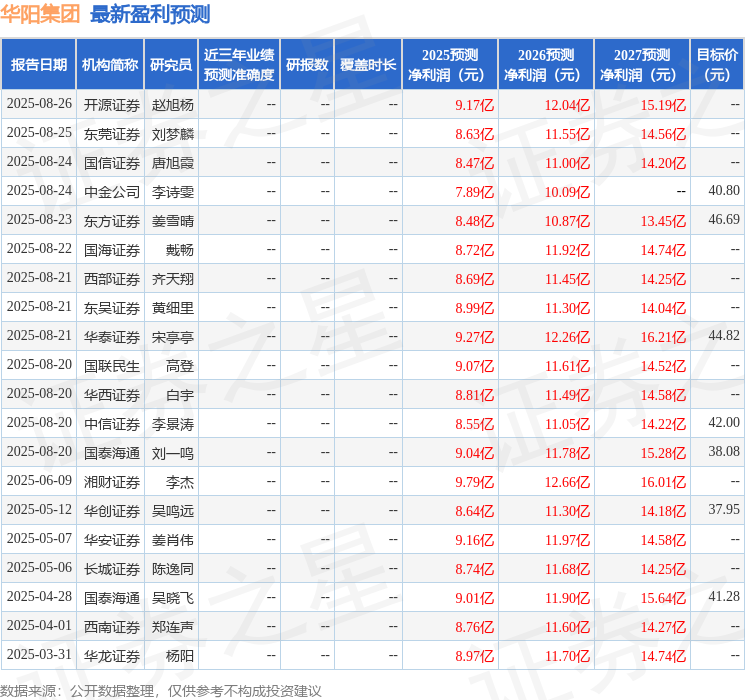
Task: Click the target price 40.80
Action: point(724,191)
